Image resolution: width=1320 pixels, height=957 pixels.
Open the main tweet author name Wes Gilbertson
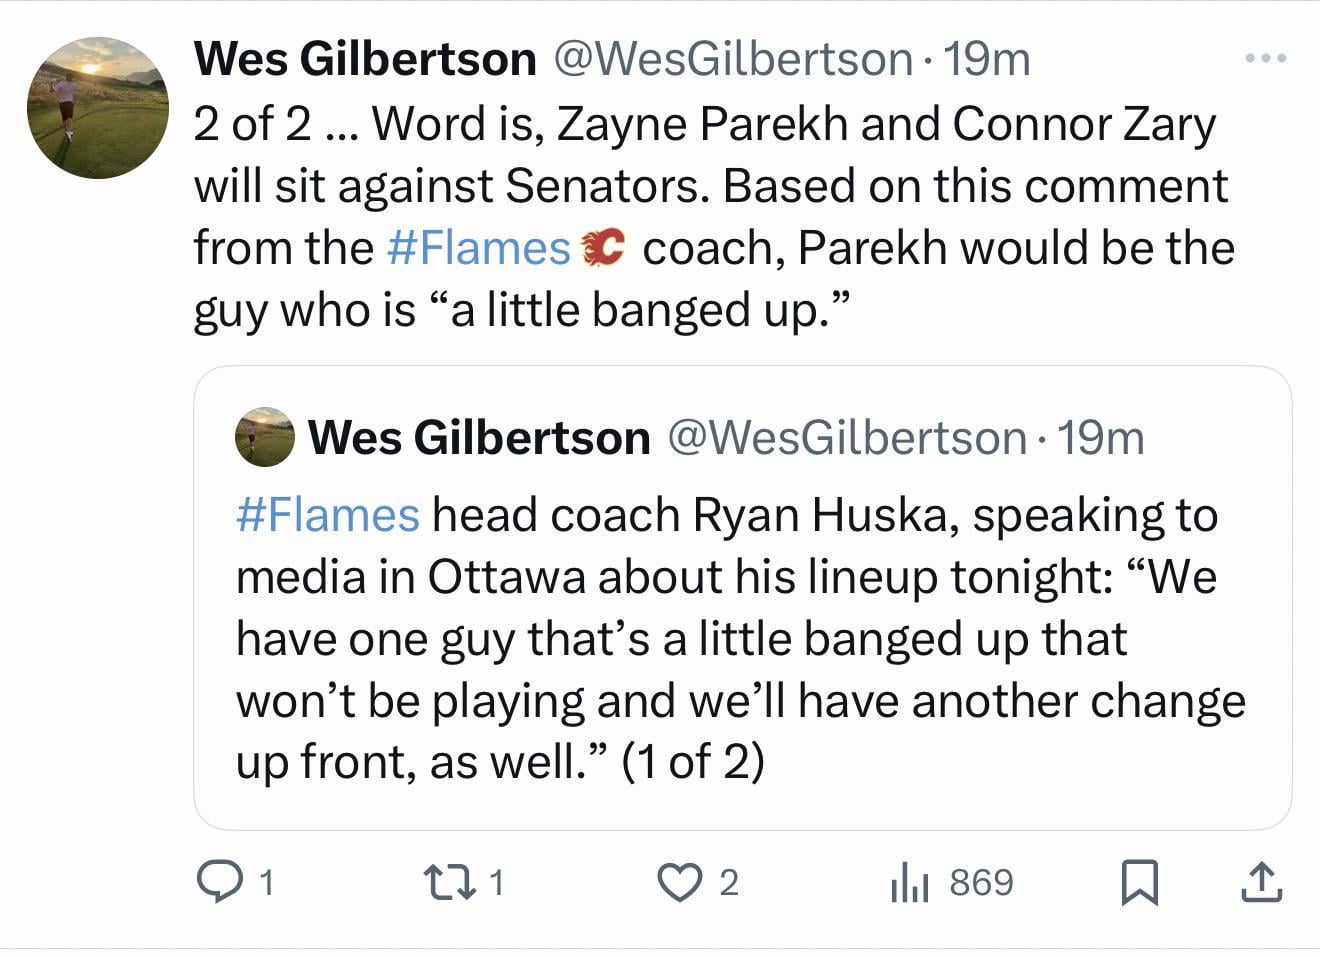(365, 59)
